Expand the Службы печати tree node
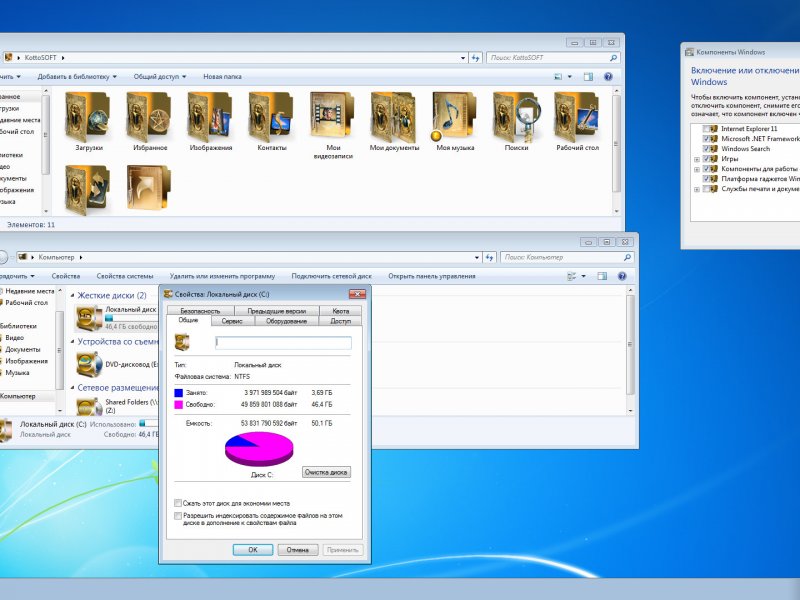800x600 pixels. pyautogui.click(x=697, y=189)
